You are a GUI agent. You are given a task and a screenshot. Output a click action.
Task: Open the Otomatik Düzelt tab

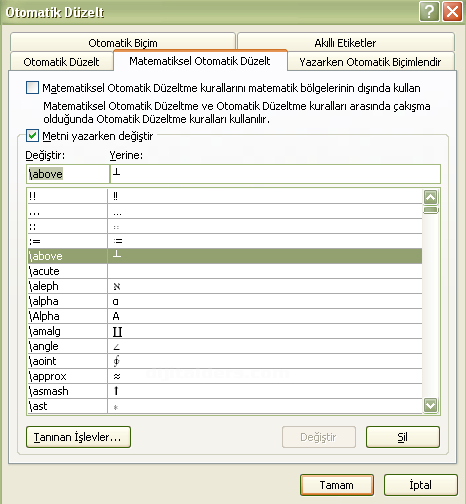(61, 62)
